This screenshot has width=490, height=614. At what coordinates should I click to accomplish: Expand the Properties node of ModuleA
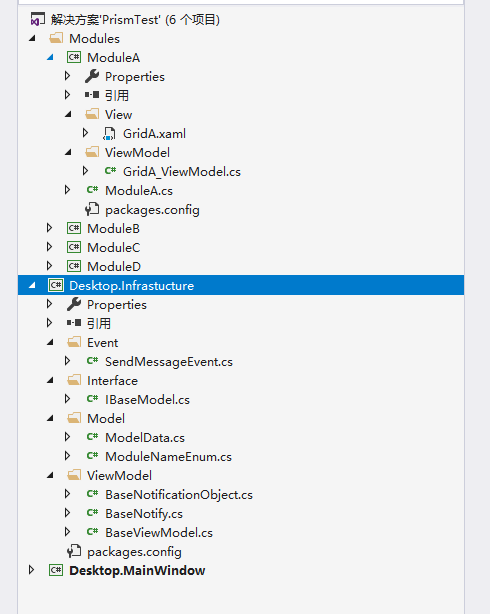(67, 76)
